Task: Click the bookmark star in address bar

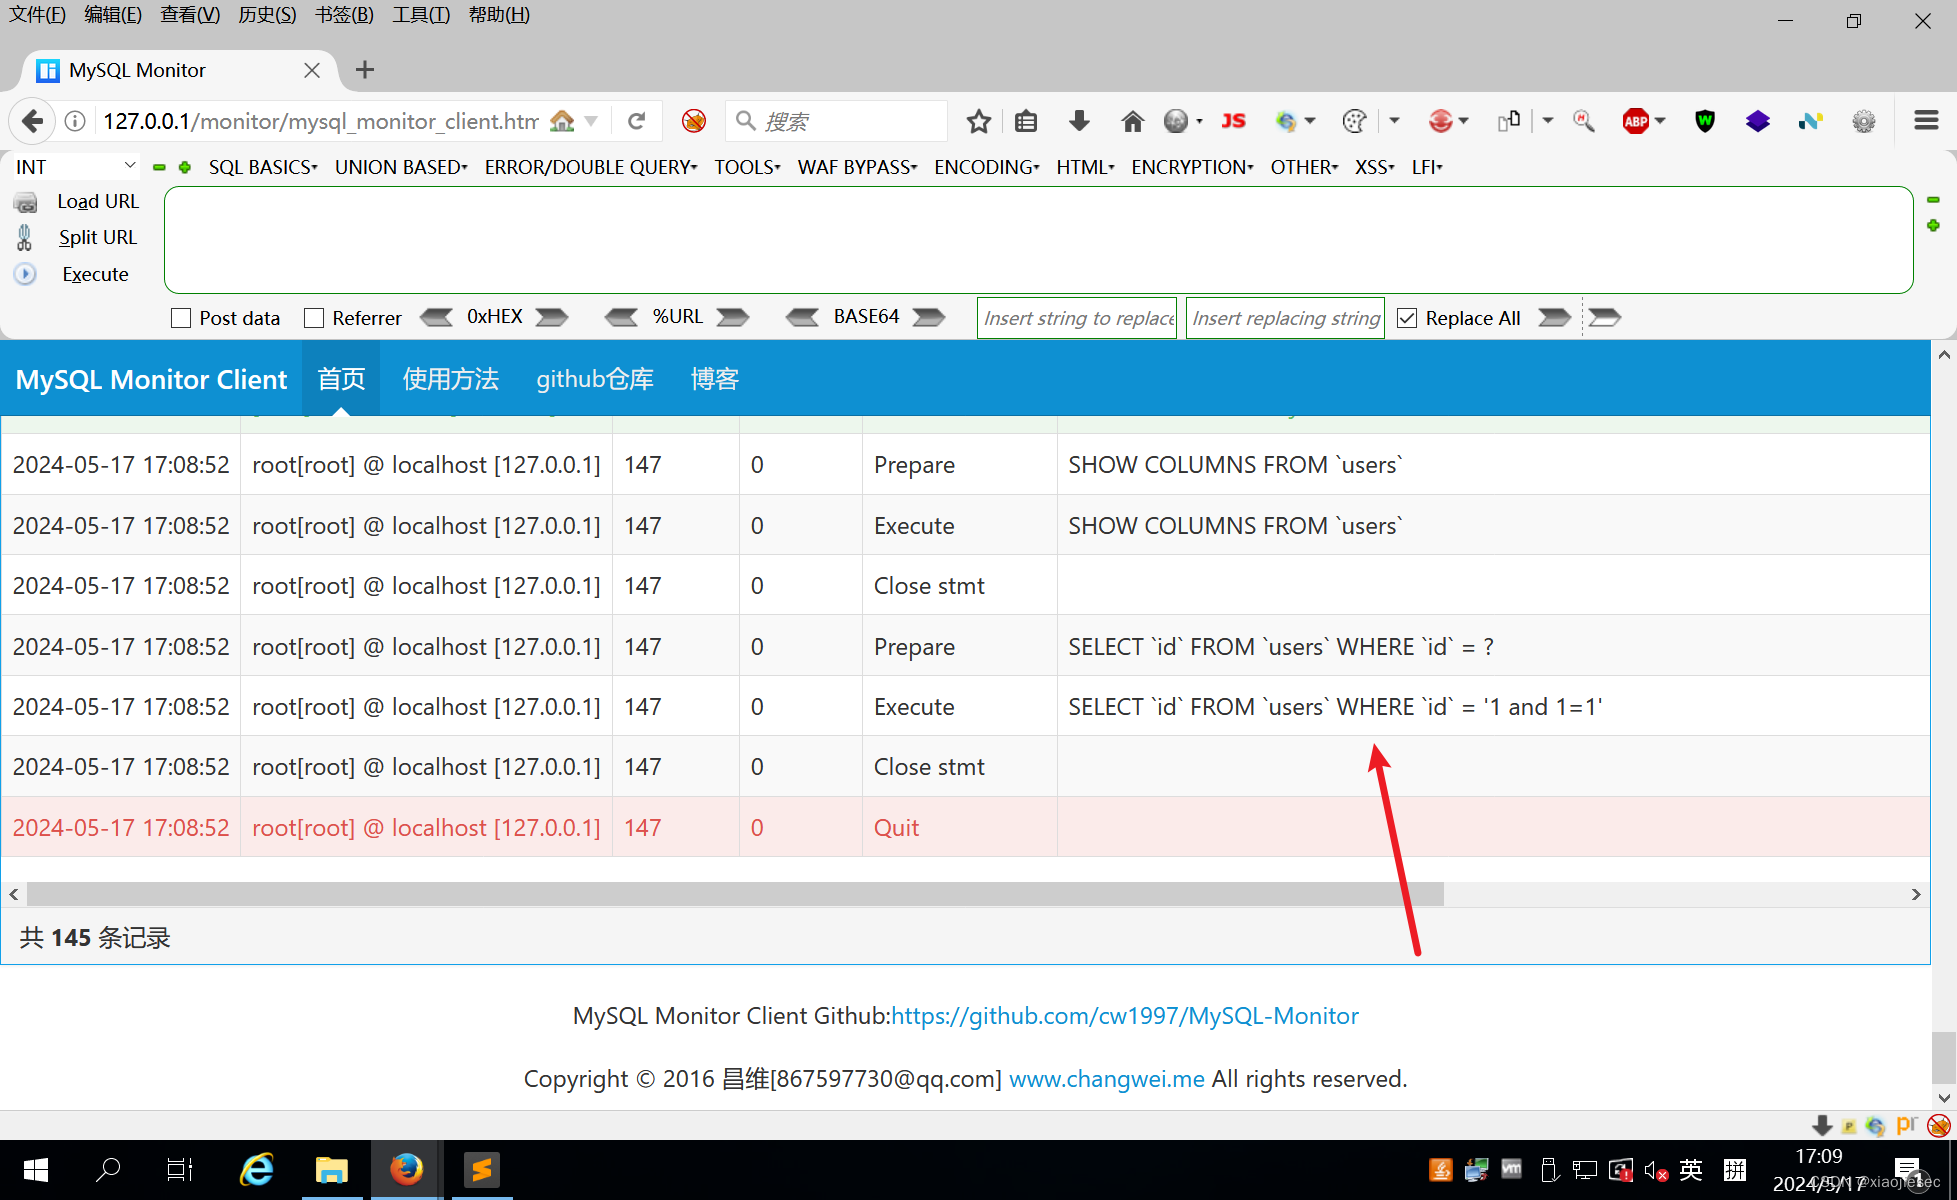Action: pos(978,120)
